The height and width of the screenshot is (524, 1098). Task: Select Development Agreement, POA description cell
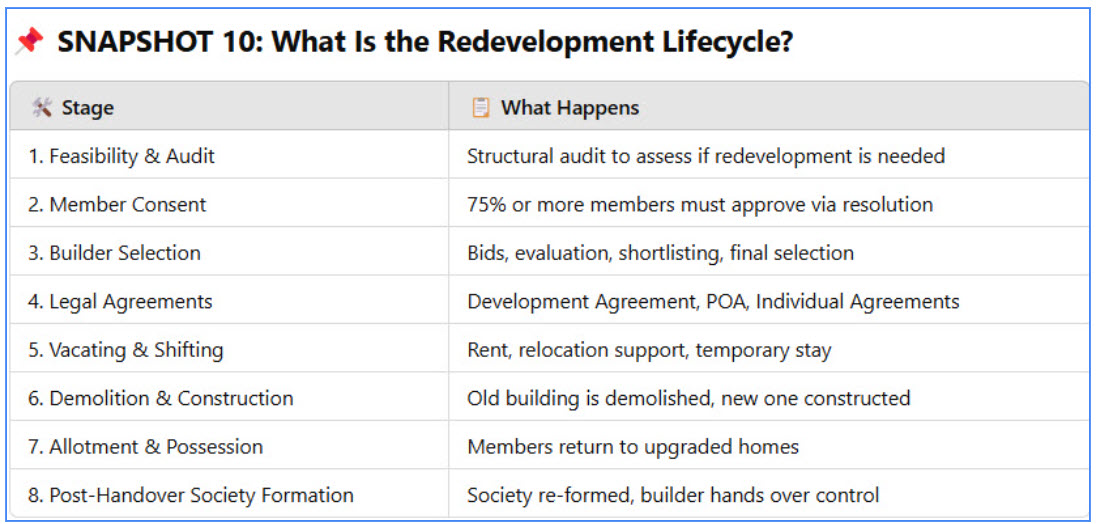(768, 301)
